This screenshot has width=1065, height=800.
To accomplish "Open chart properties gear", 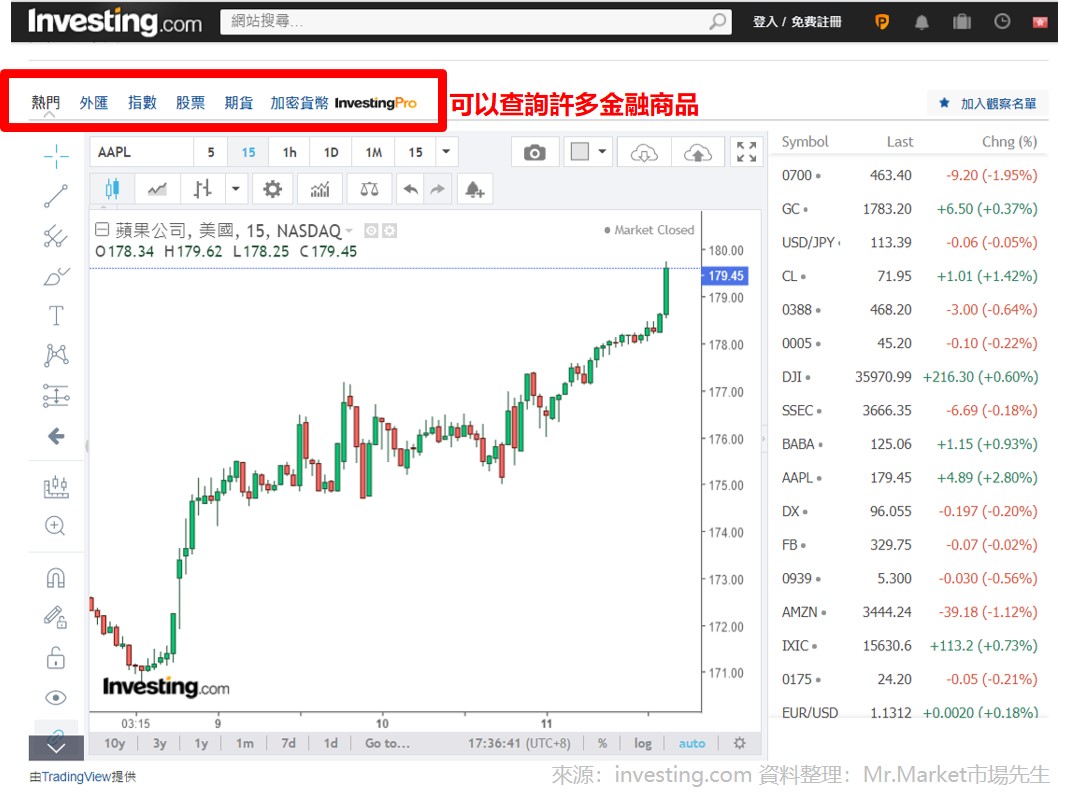I will [272, 189].
